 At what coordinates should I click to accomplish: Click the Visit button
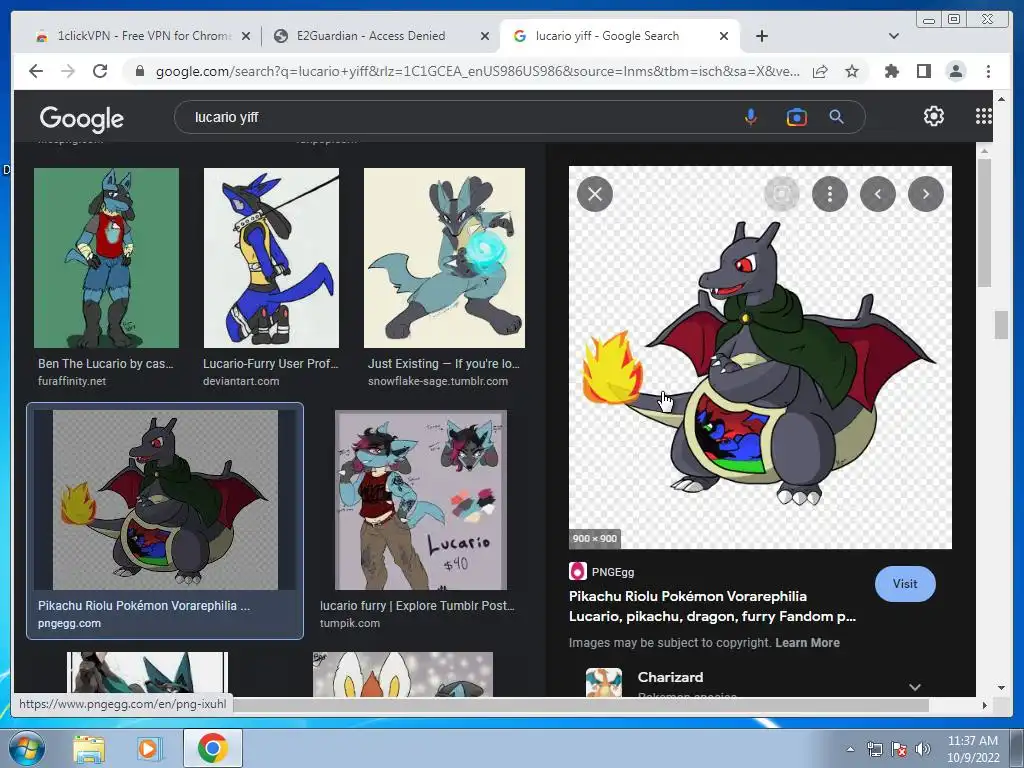tap(905, 584)
